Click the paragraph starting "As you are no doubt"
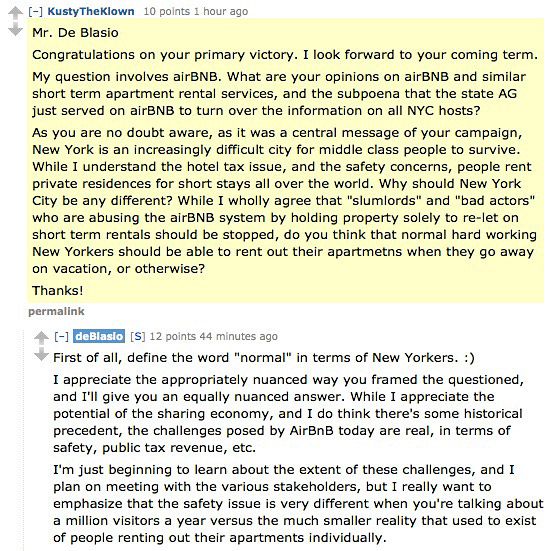The width and height of the screenshot is (560, 551). (284, 200)
